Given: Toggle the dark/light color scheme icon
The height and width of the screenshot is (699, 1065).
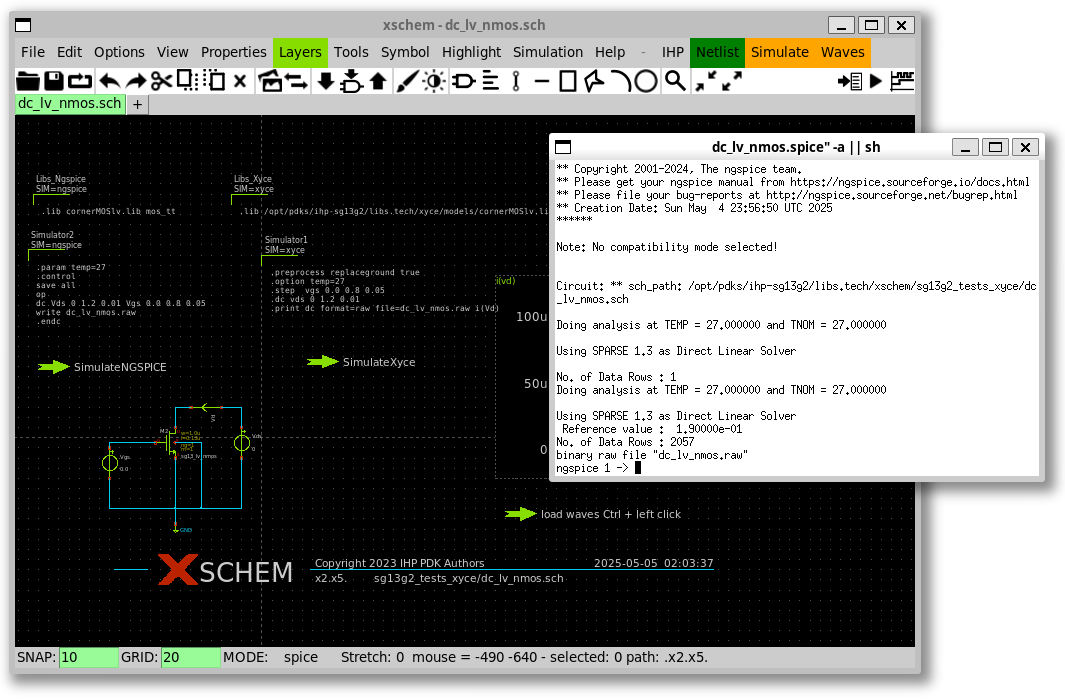Looking at the screenshot, I should [434, 82].
